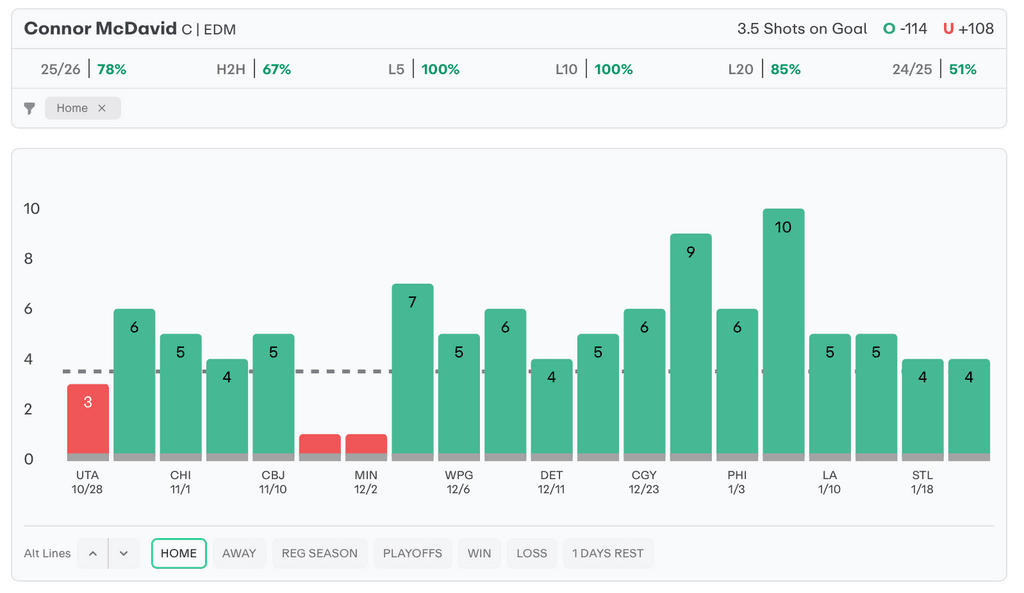The width and height of the screenshot is (1024, 593).
Task: Click the filter funnel icon
Action: 29,108
